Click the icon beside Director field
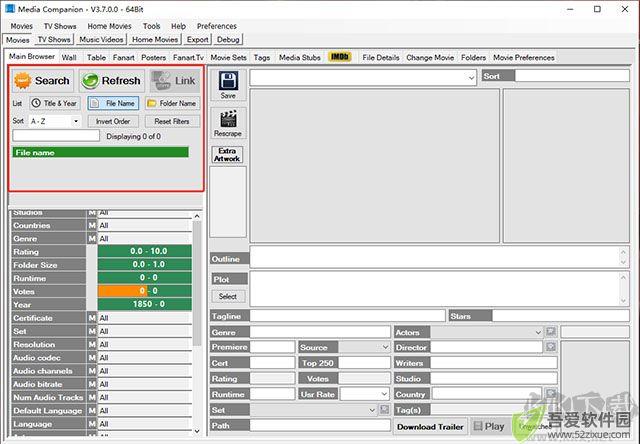 pyautogui.click(x=551, y=347)
